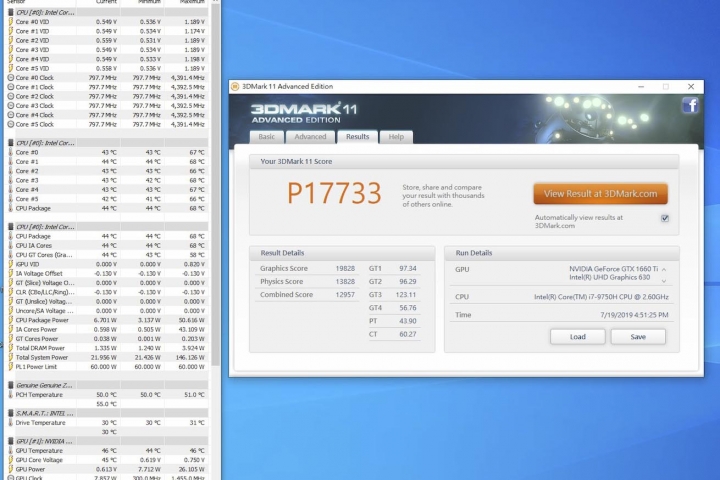Select the Results tab

click(x=357, y=137)
